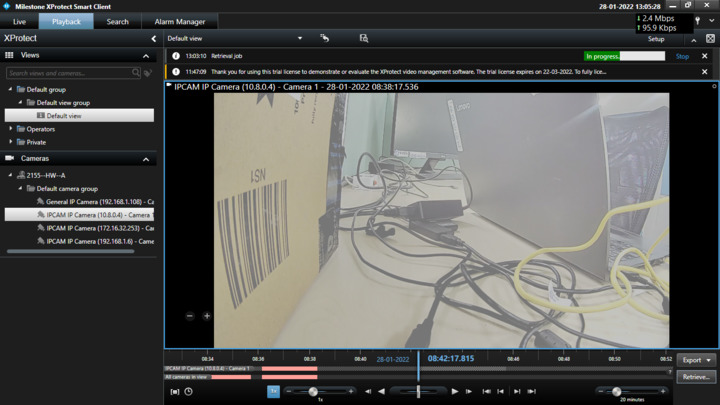Click the play forward button
The width and height of the screenshot is (720, 405).
(455, 391)
